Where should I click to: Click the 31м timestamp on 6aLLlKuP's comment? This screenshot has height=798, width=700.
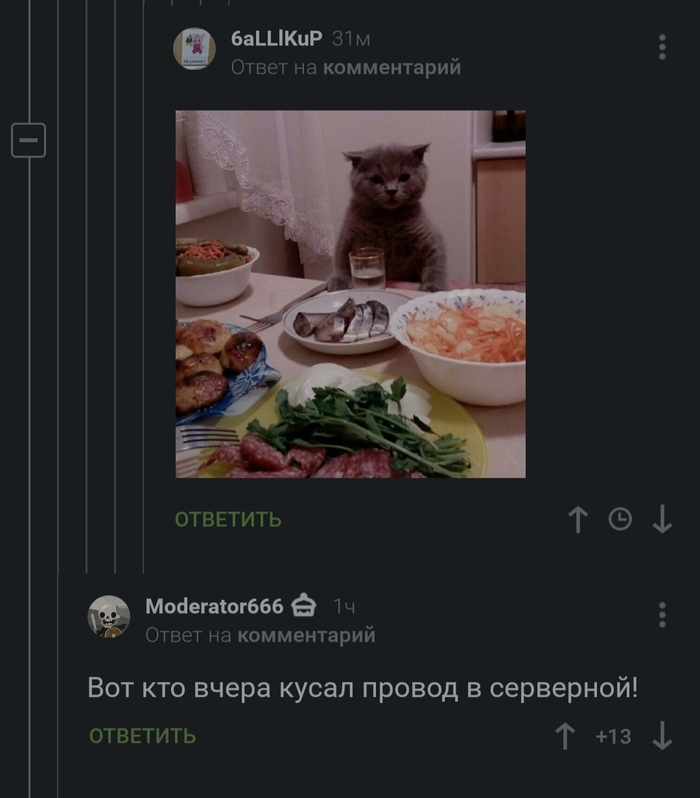[351, 39]
